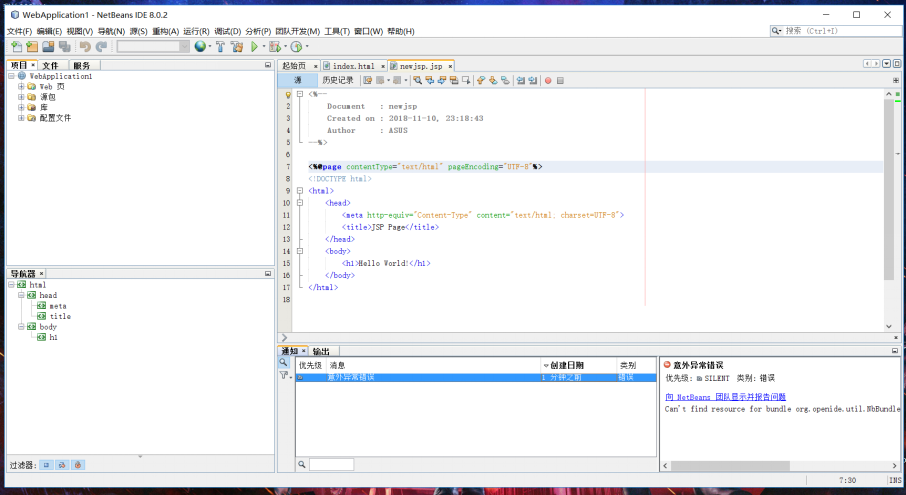Collapse the body node in navigator
This screenshot has width=906, height=495.
click(21, 326)
